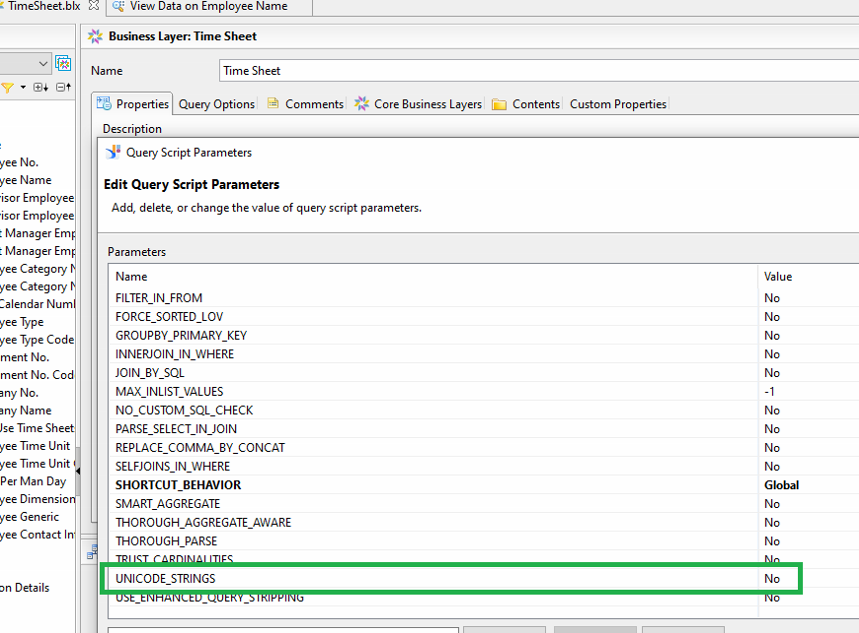Select the Custom Properties tab
Viewport: 859px width, 633px height.
pyautogui.click(x=617, y=104)
